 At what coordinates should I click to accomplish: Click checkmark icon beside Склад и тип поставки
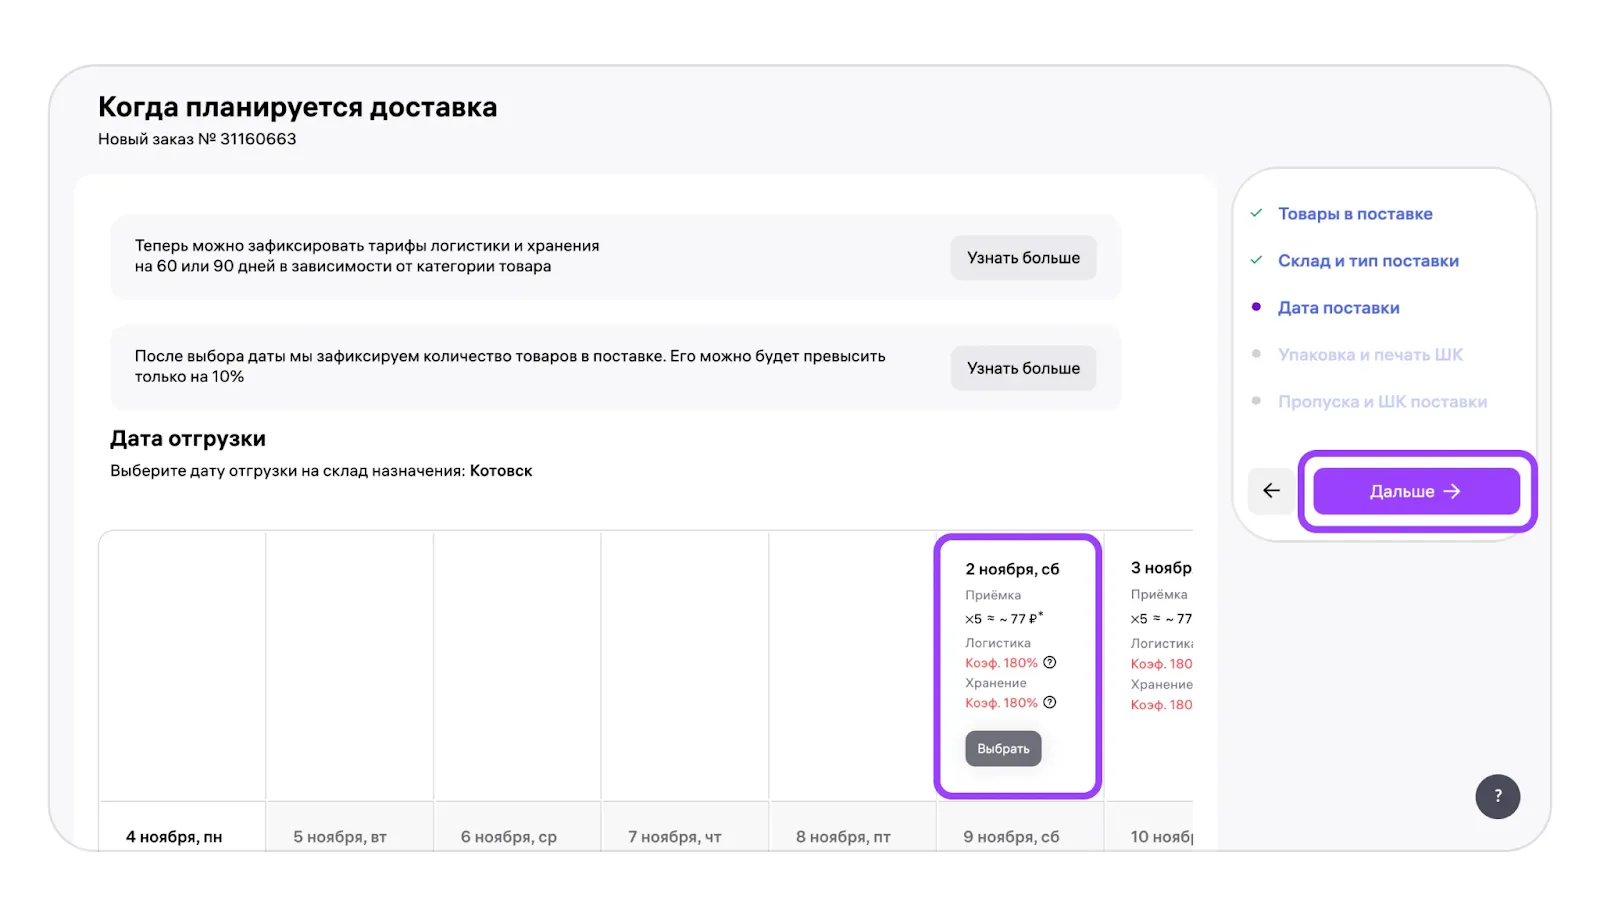tap(1256, 261)
